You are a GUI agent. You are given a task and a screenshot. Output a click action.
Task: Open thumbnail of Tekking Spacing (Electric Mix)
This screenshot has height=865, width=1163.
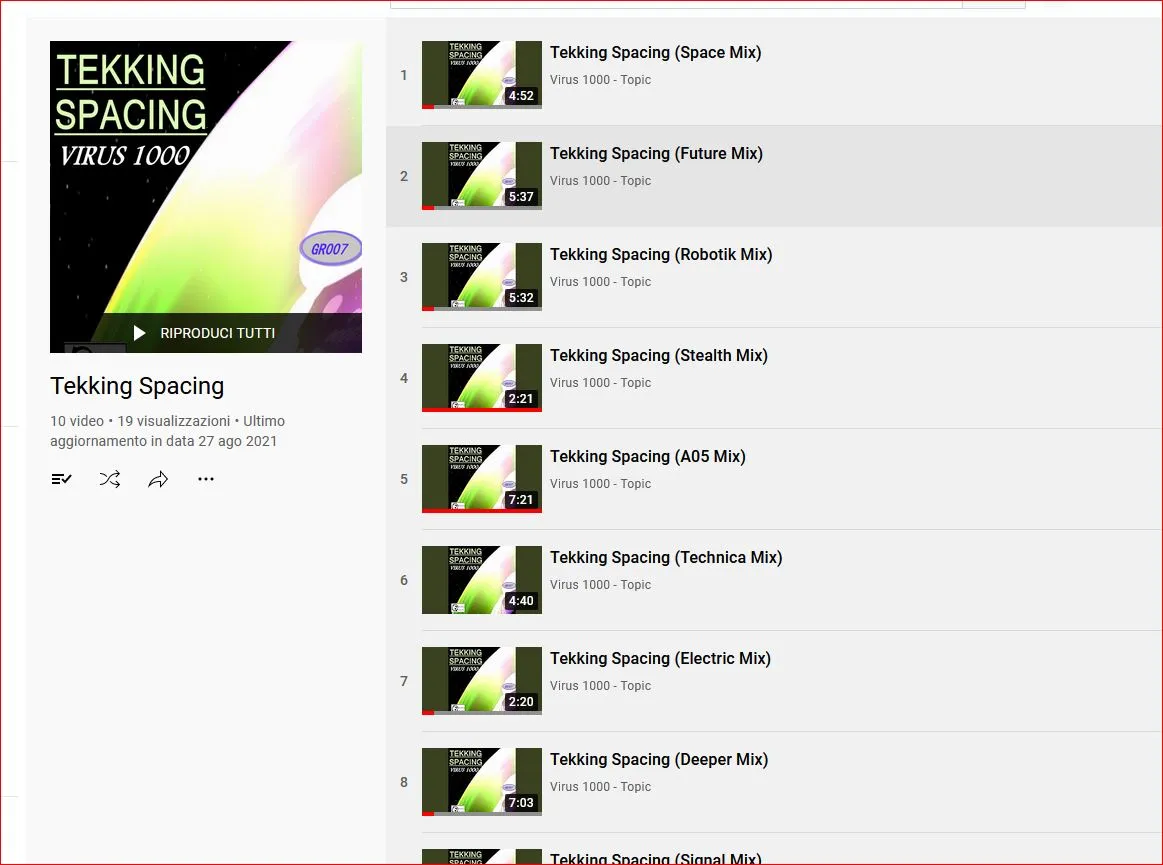point(481,680)
